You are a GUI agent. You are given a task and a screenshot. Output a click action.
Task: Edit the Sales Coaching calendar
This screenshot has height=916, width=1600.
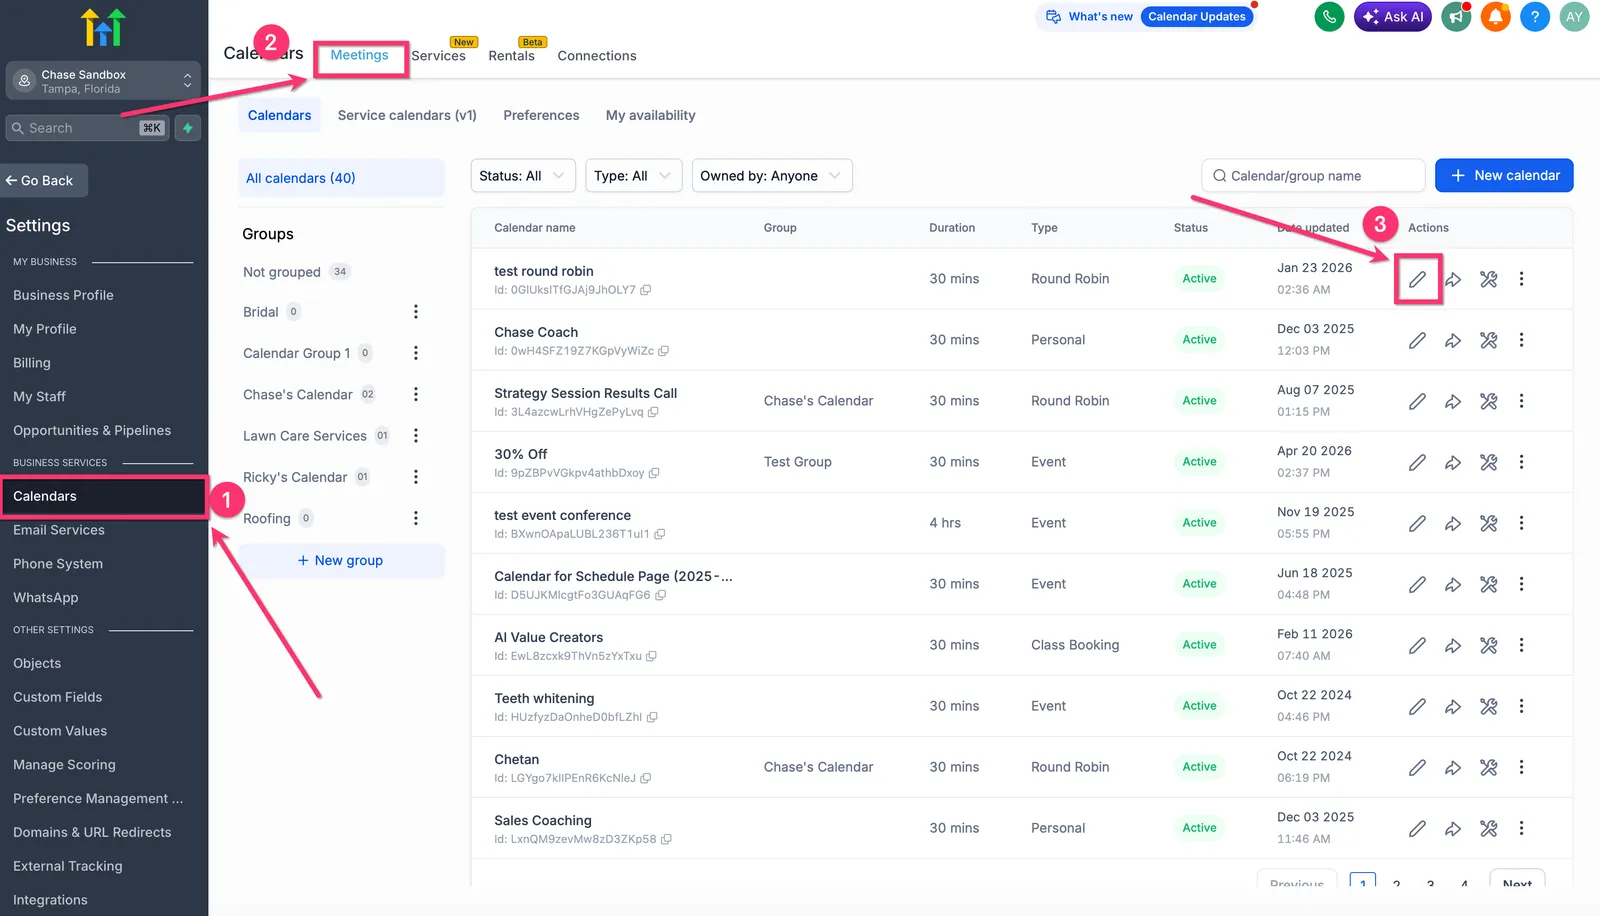pyautogui.click(x=1417, y=828)
